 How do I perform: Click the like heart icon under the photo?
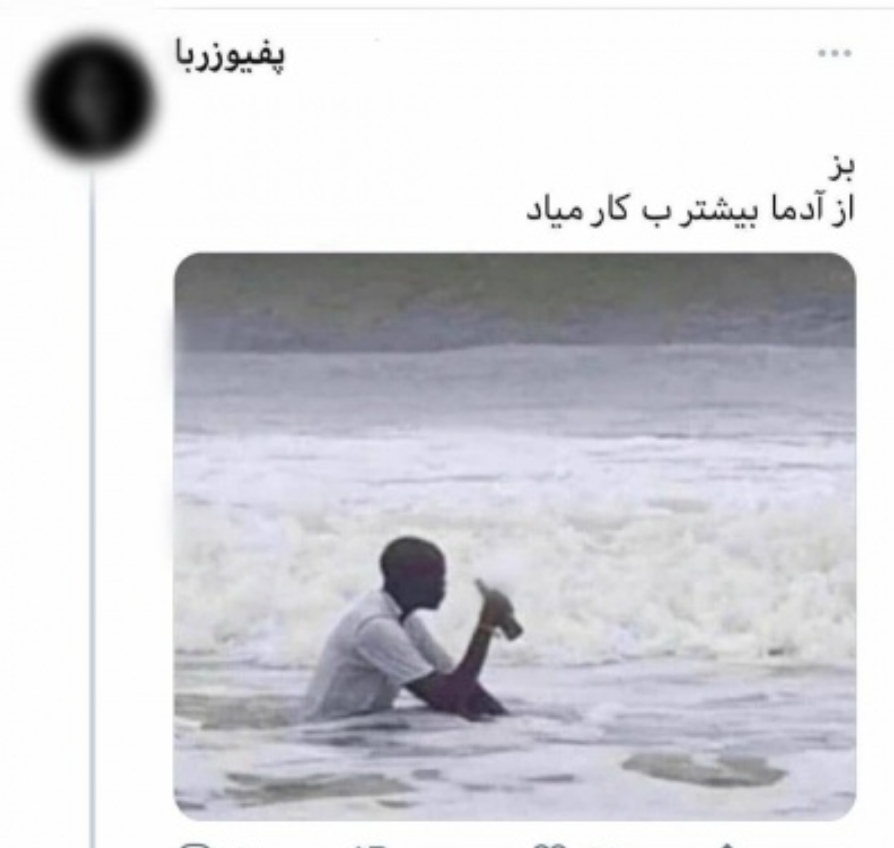(551, 846)
